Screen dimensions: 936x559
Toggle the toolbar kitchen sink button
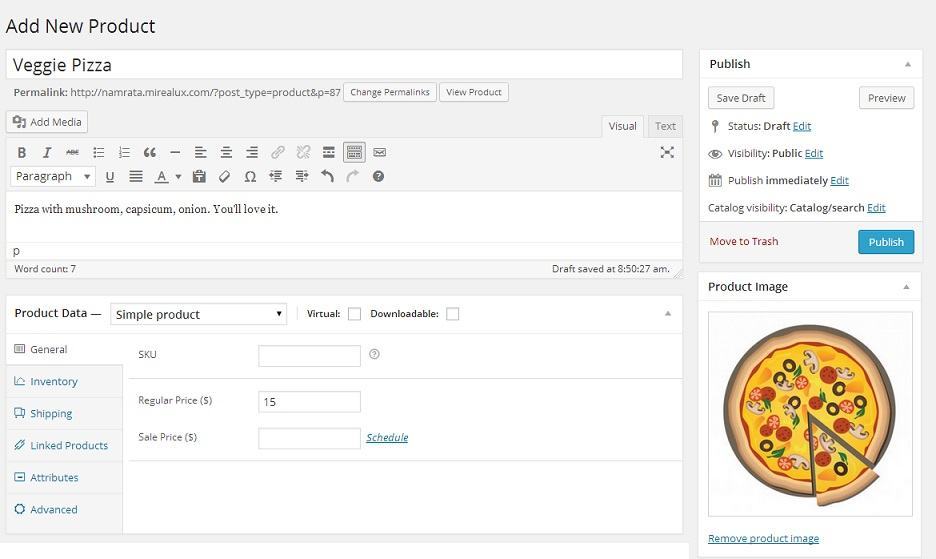point(354,153)
